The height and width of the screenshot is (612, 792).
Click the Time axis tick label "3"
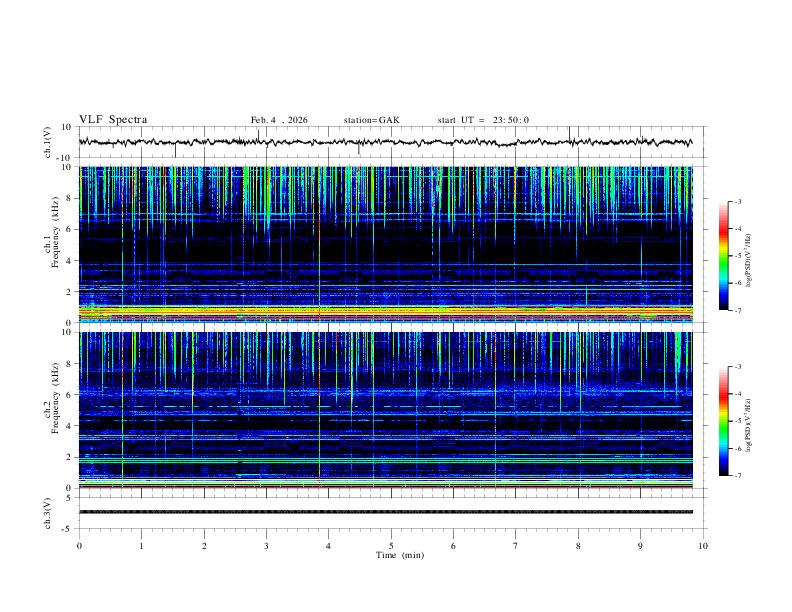tap(266, 546)
